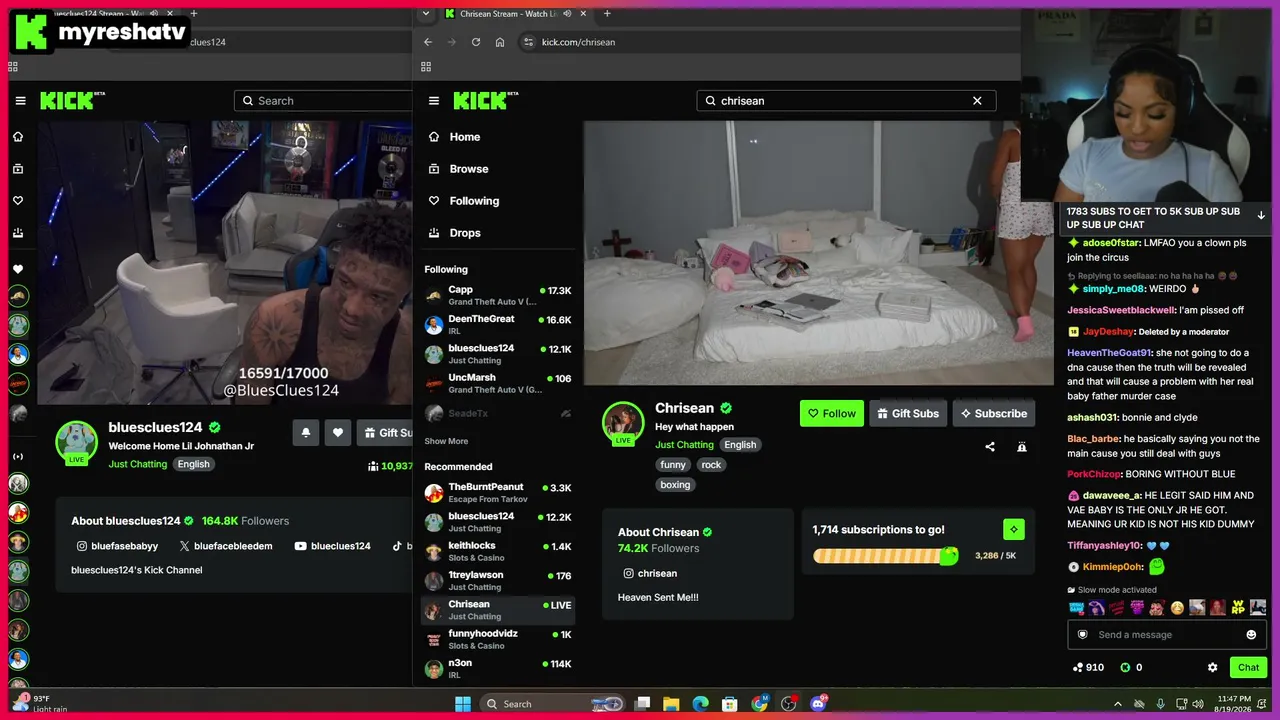Click Gift Subs on Chrisean channel
Viewport: 1280px width, 720px height.
click(908, 414)
